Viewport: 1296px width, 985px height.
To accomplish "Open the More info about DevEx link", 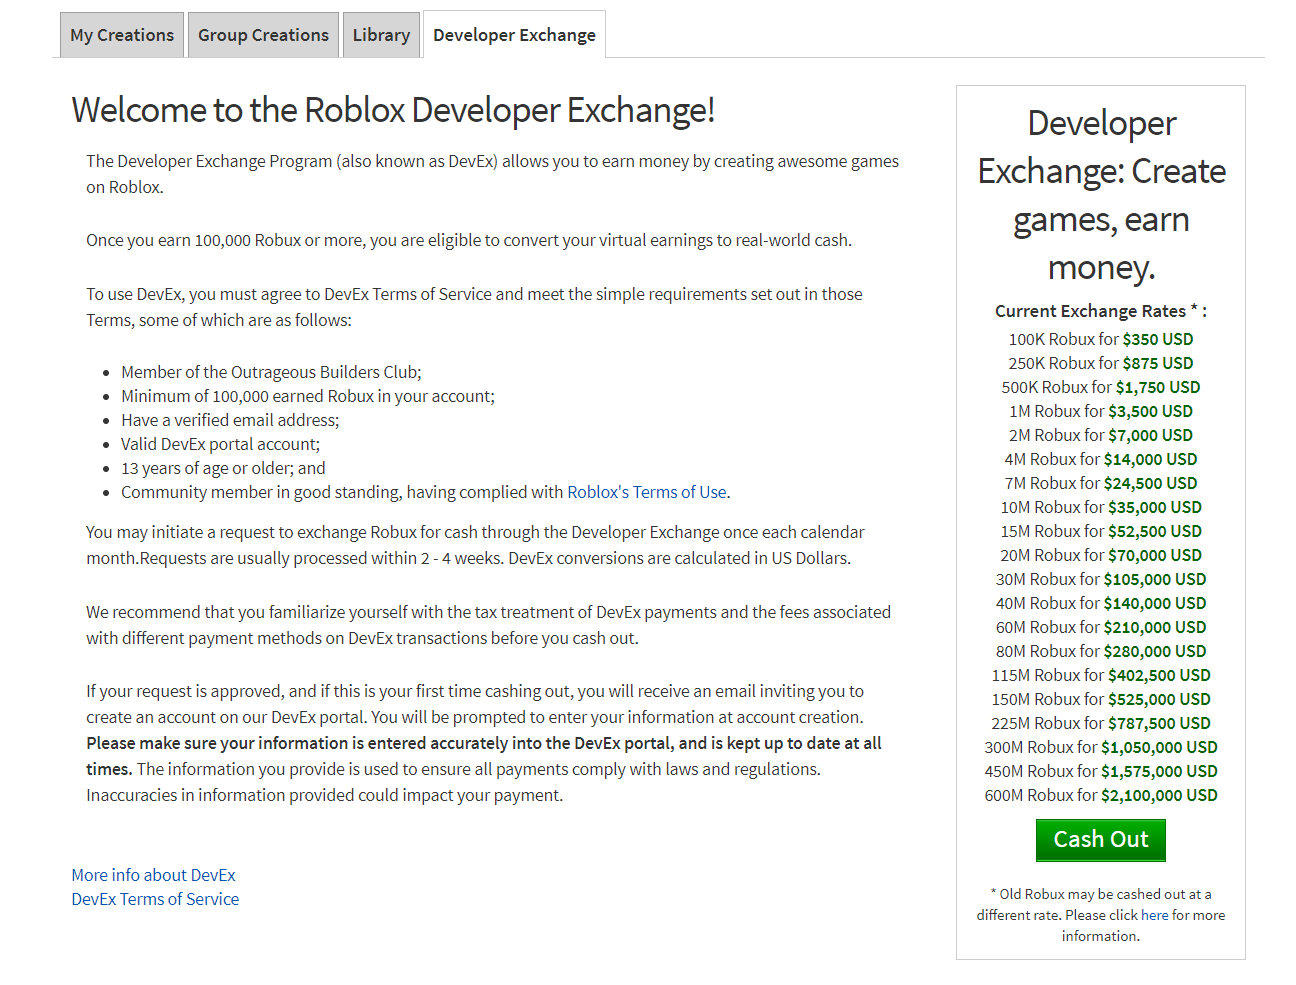I will pyautogui.click(x=153, y=875).
